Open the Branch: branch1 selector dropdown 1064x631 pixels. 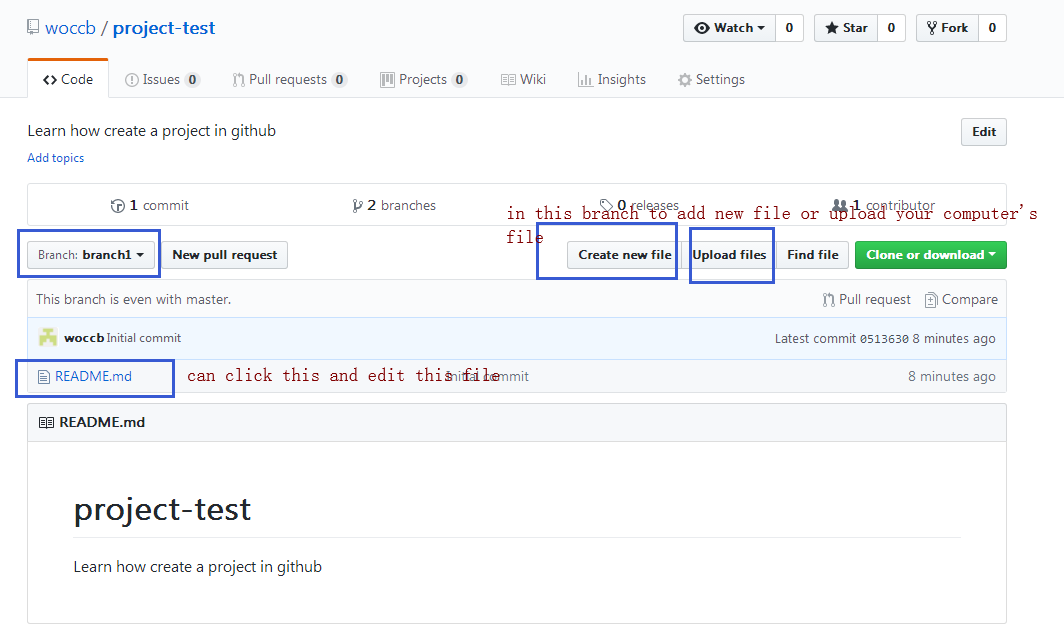point(91,254)
